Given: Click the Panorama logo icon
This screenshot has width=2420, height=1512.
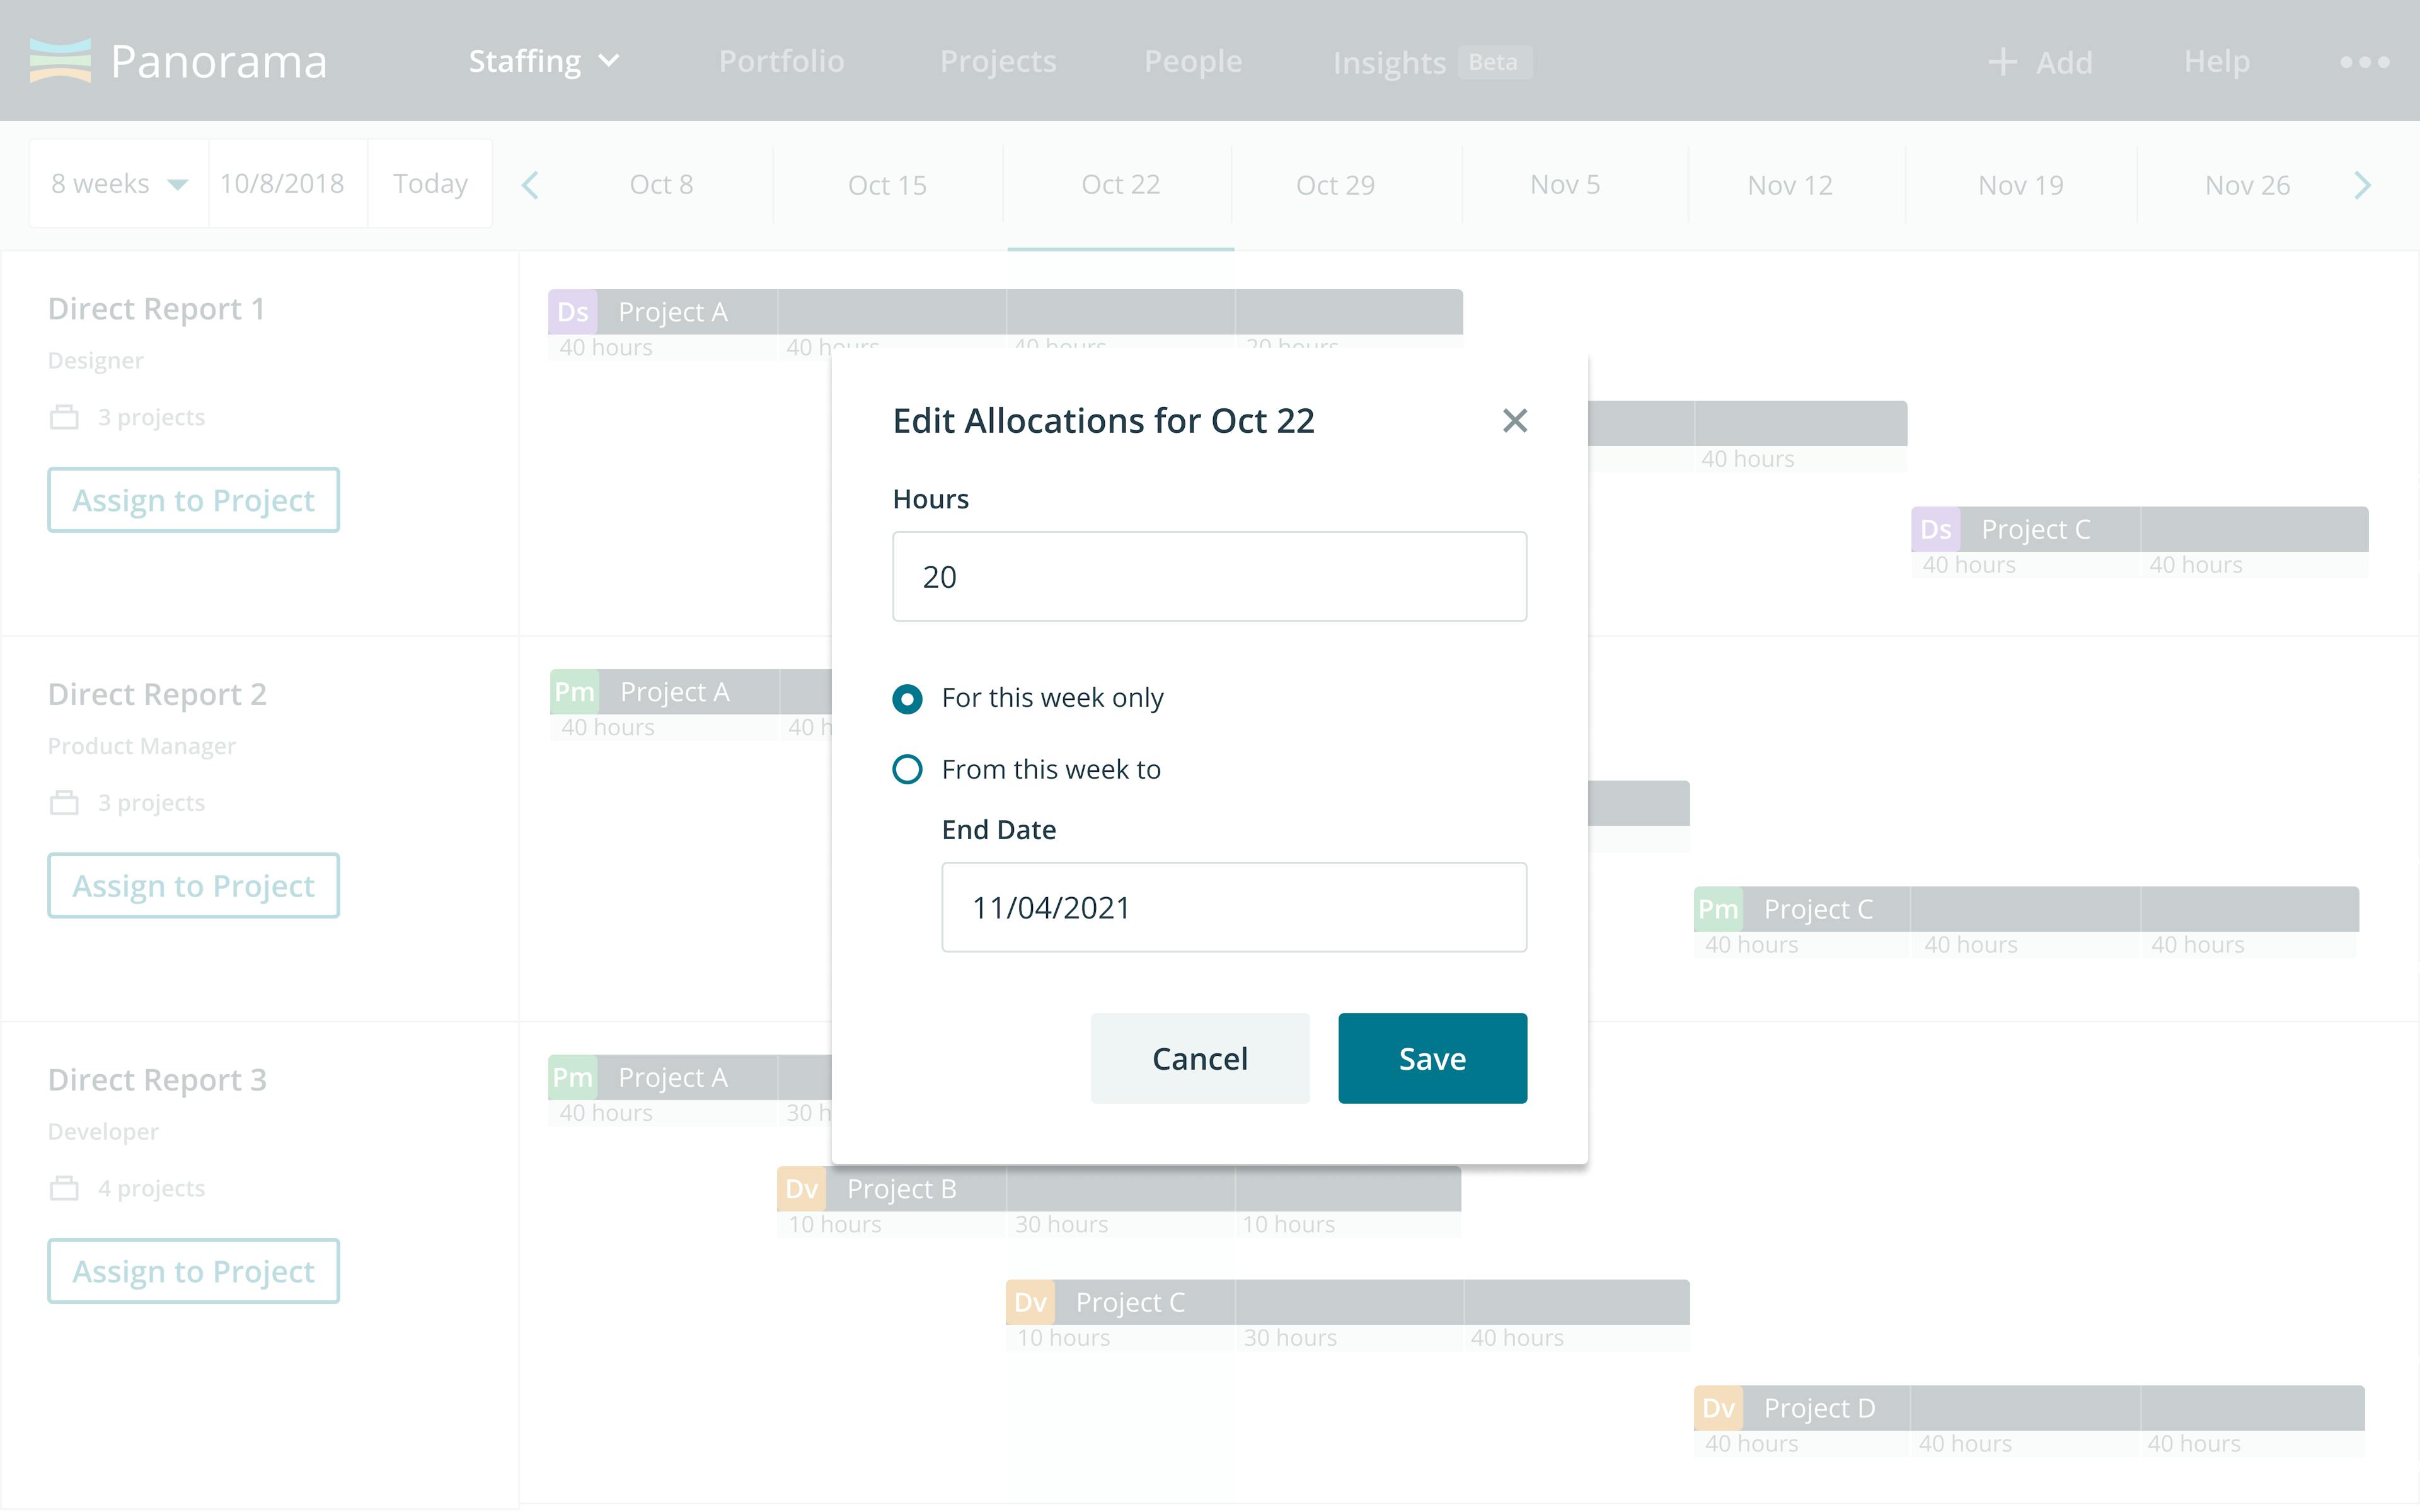Looking at the screenshot, I should coord(60,61).
